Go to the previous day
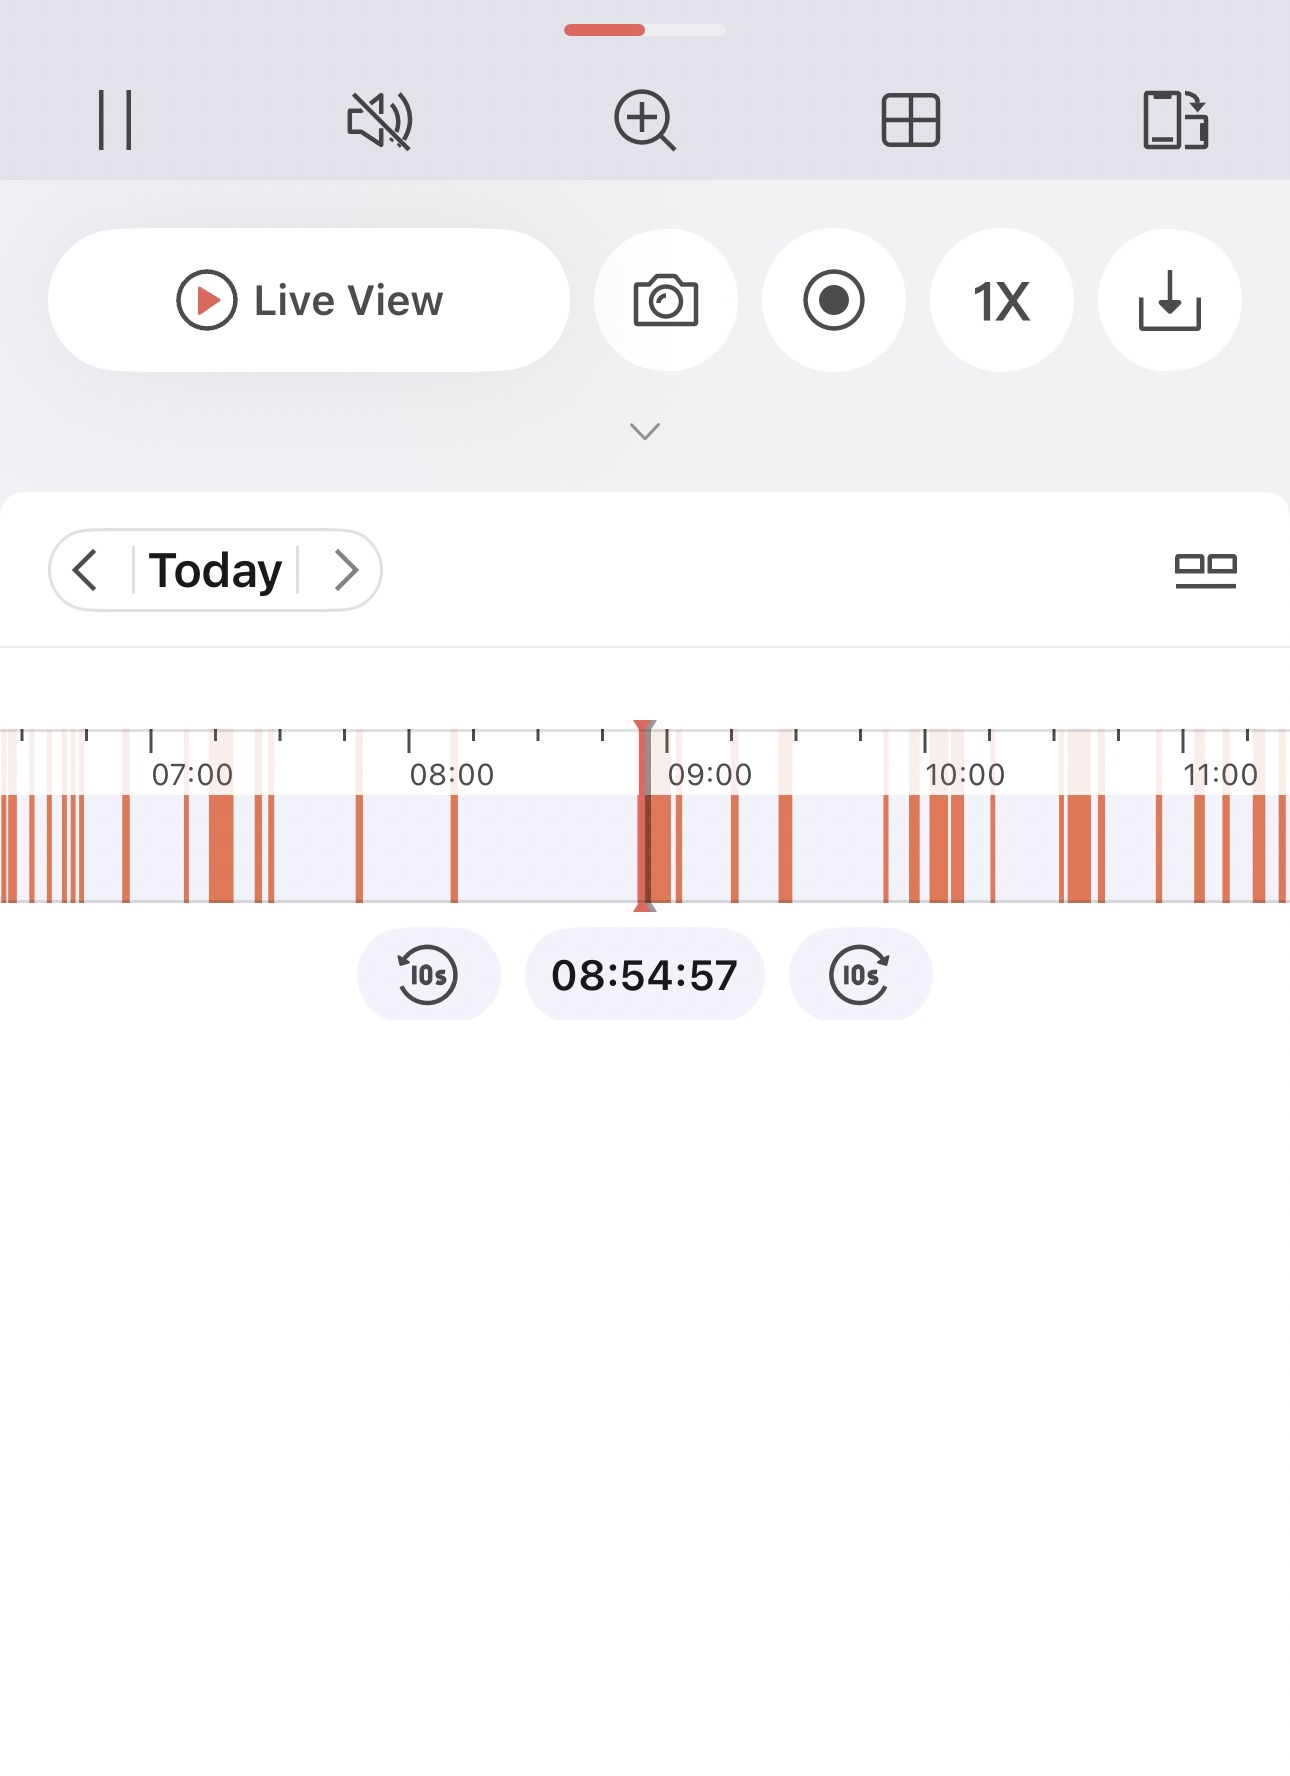Image resolution: width=1290 pixels, height=1776 pixels. coord(87,570)
